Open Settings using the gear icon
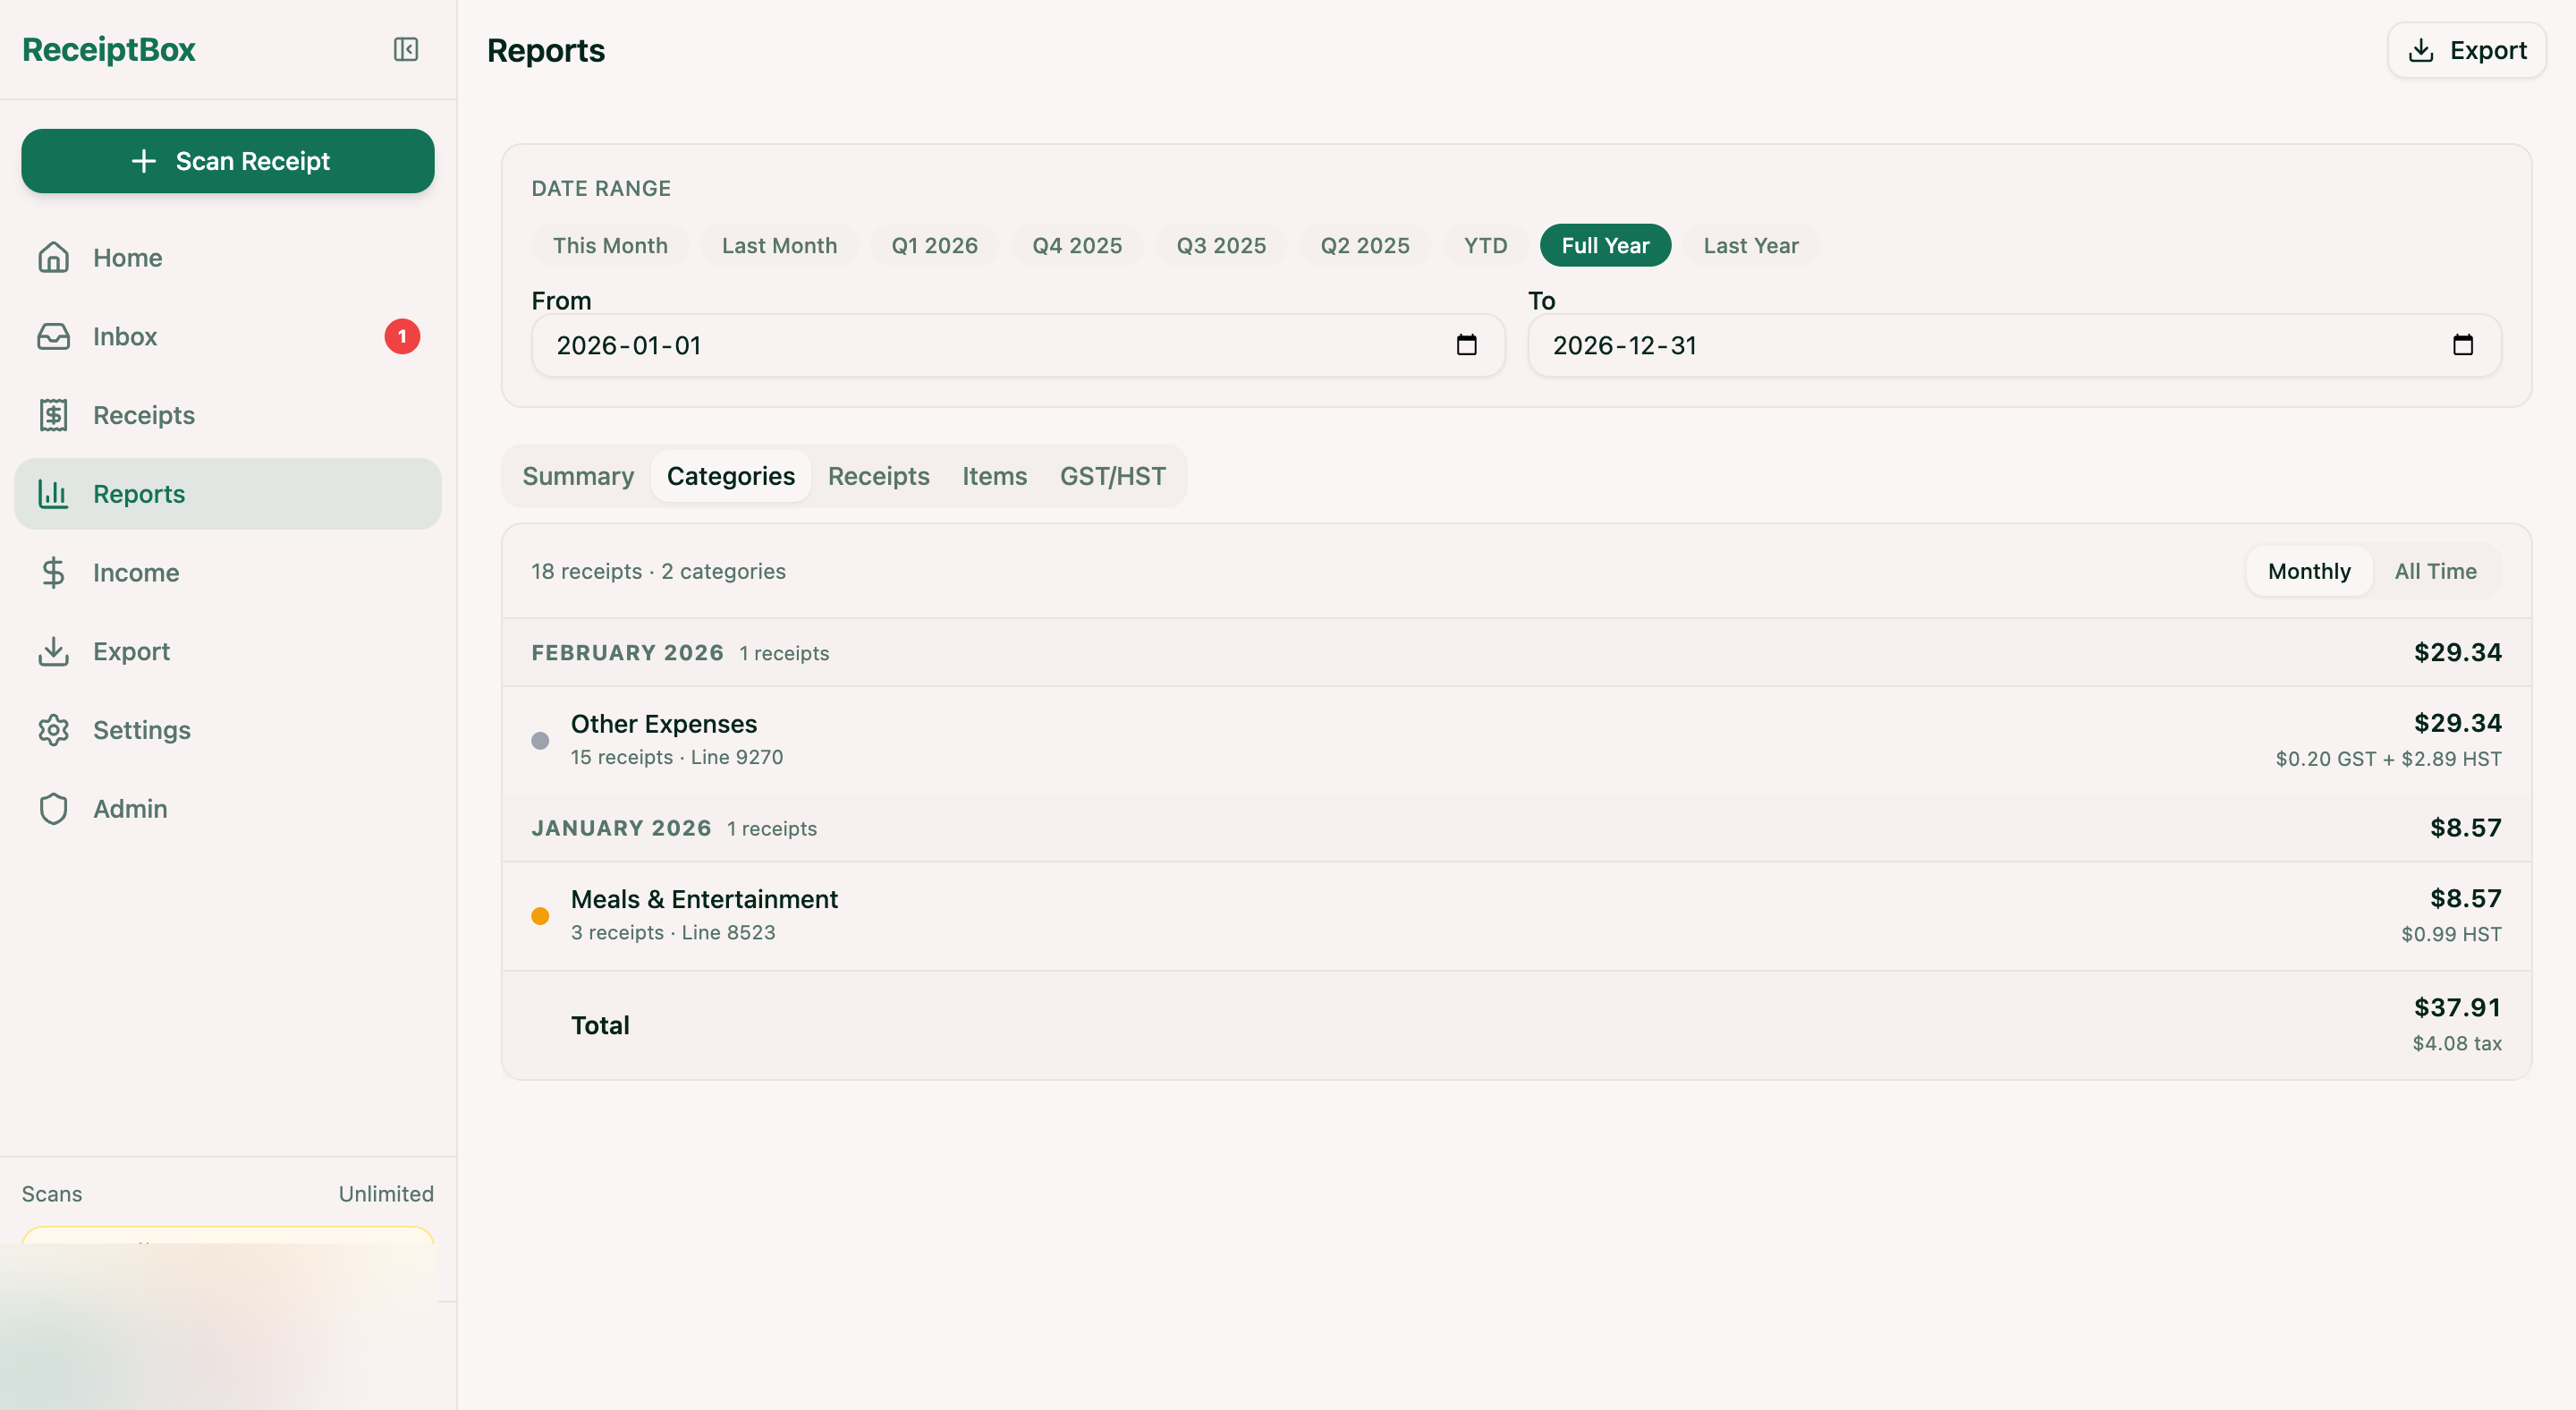The width and height of the screenshot is (2576, 1410). 53,730
